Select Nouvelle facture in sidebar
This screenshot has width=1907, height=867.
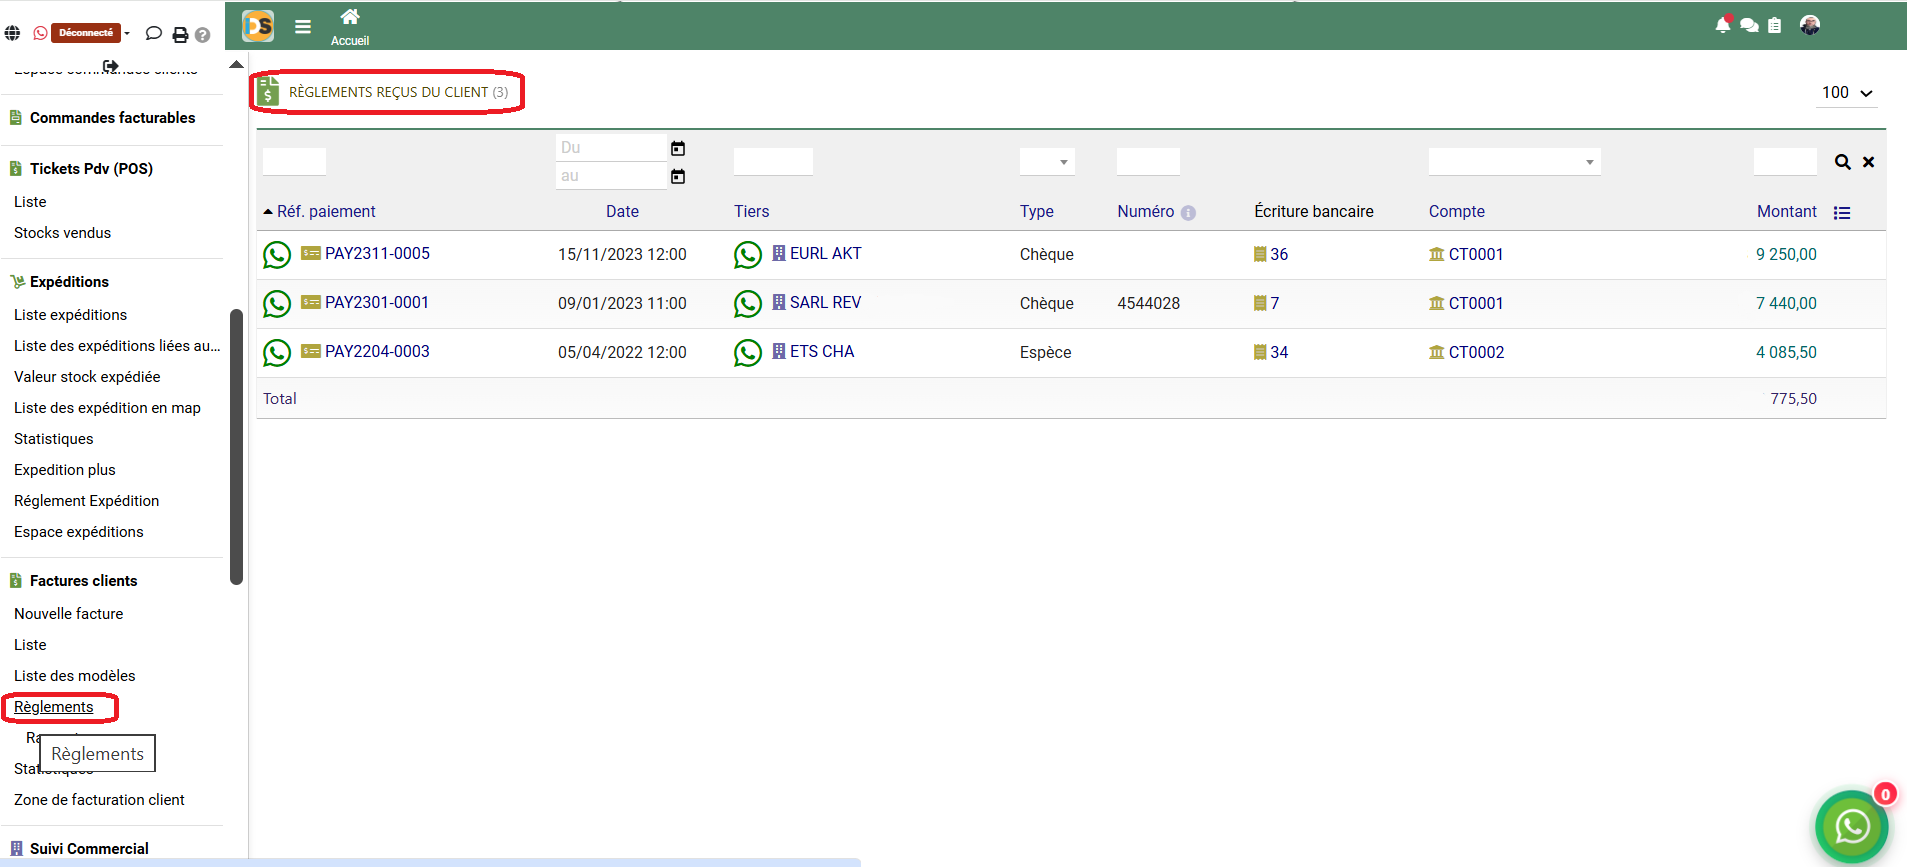coord(69,614)
